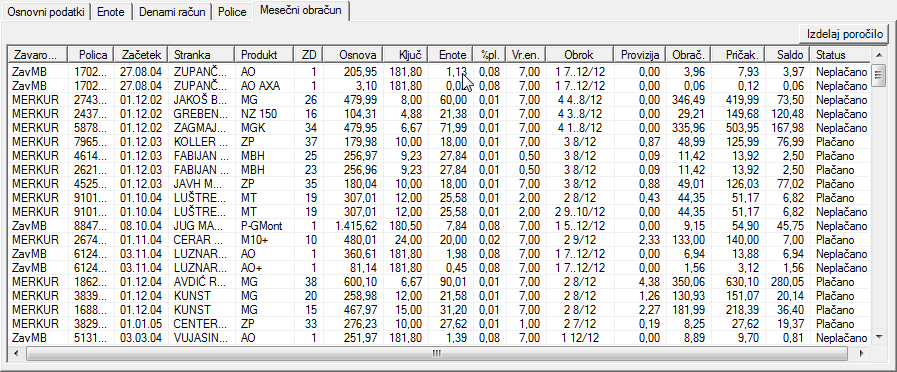Click product cell P-GMont

(x=262, y=225)
